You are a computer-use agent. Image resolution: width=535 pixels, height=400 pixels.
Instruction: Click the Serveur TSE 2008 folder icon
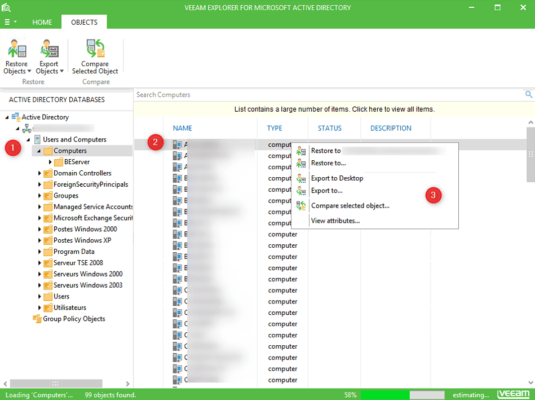48,263
